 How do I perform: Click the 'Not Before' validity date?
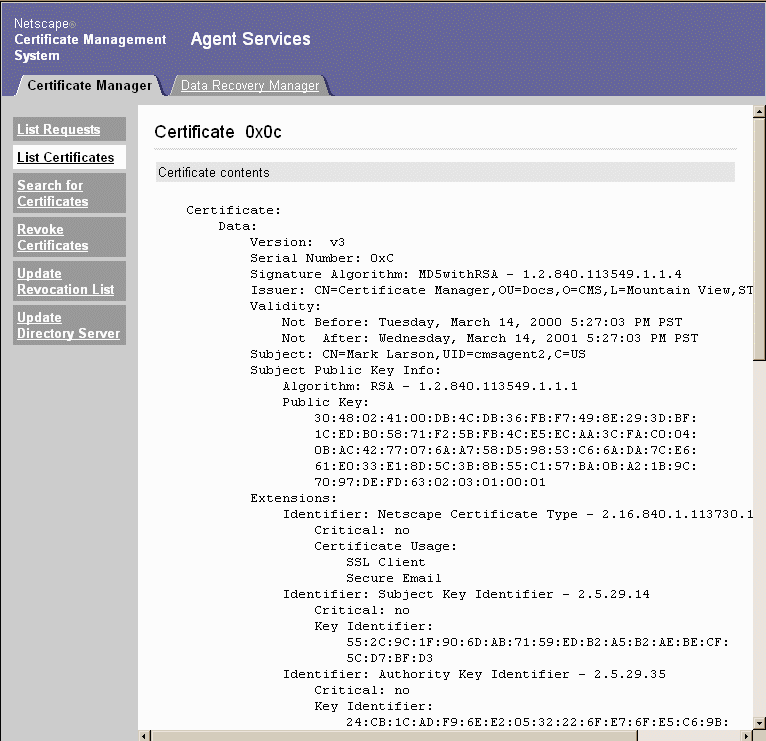[482, 322]
